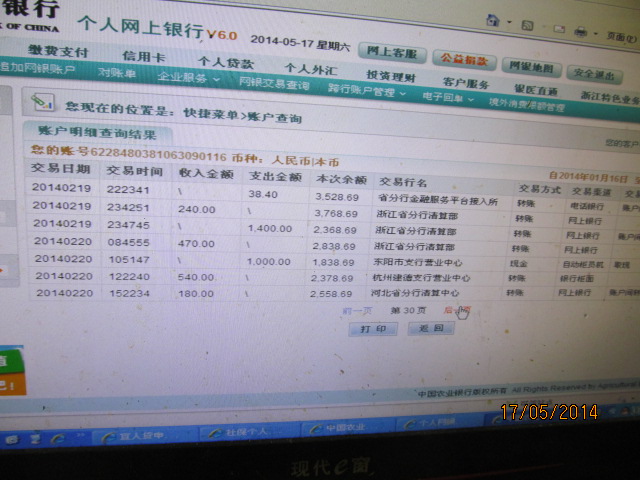Click the 本次余额 column header
This screenshot has height=480, width=640.
click(341, 179)
